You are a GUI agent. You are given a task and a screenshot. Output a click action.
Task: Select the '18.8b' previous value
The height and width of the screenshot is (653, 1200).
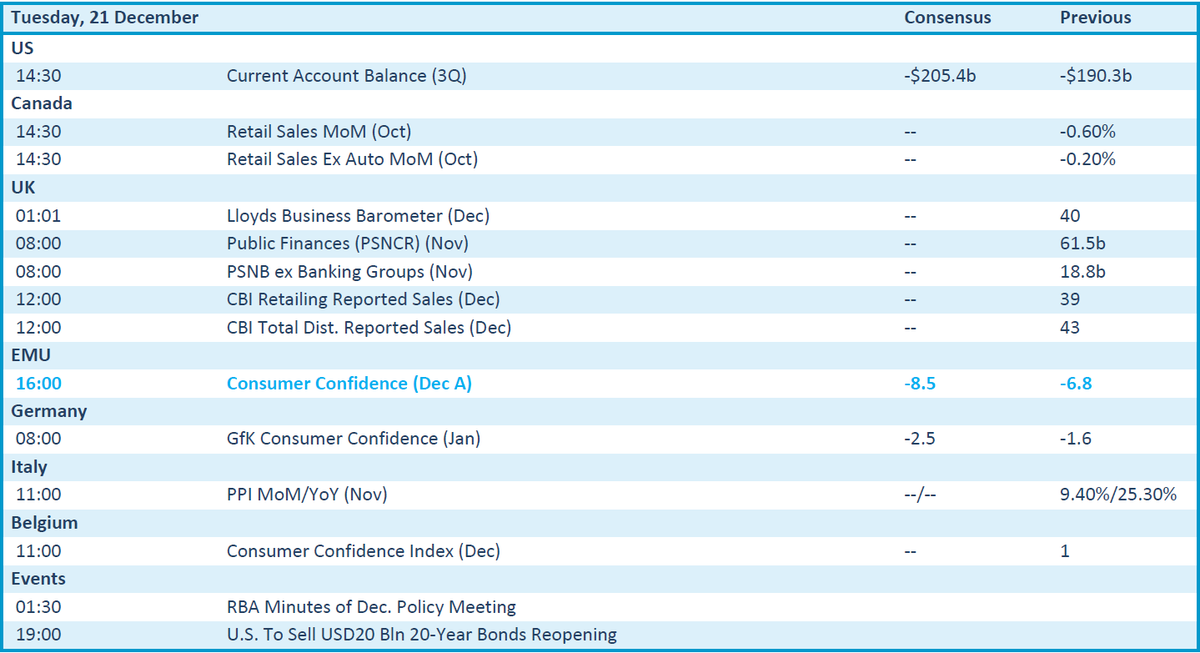coord(1082,271)
